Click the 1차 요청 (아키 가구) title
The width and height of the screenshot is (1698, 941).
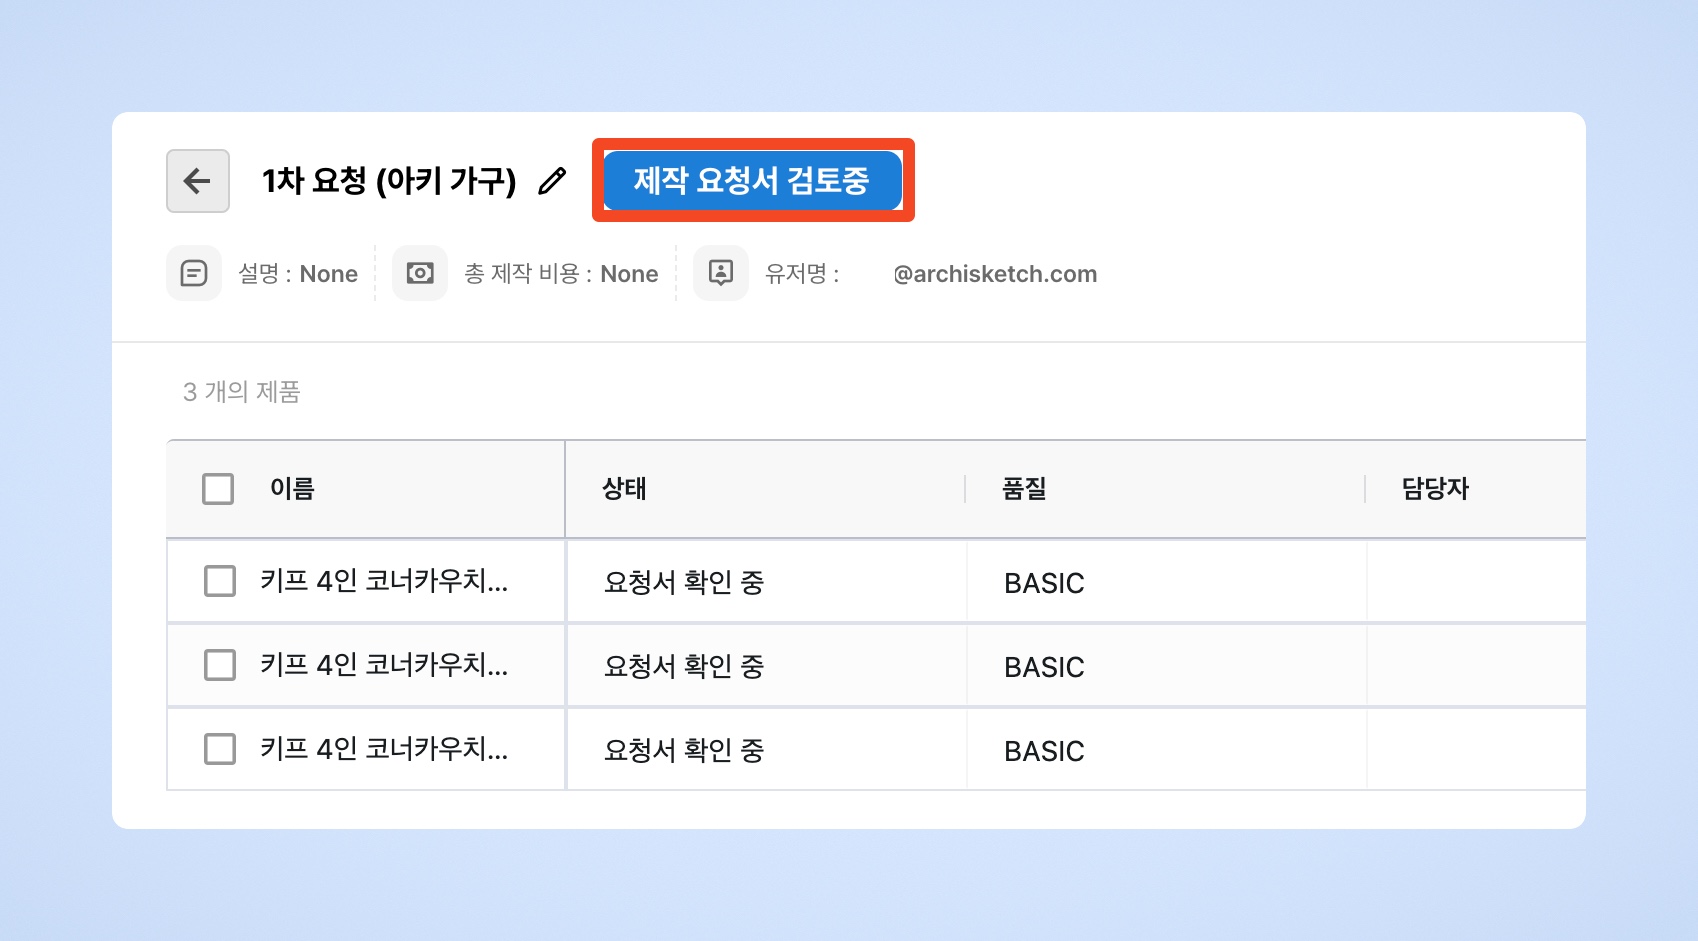389,181
